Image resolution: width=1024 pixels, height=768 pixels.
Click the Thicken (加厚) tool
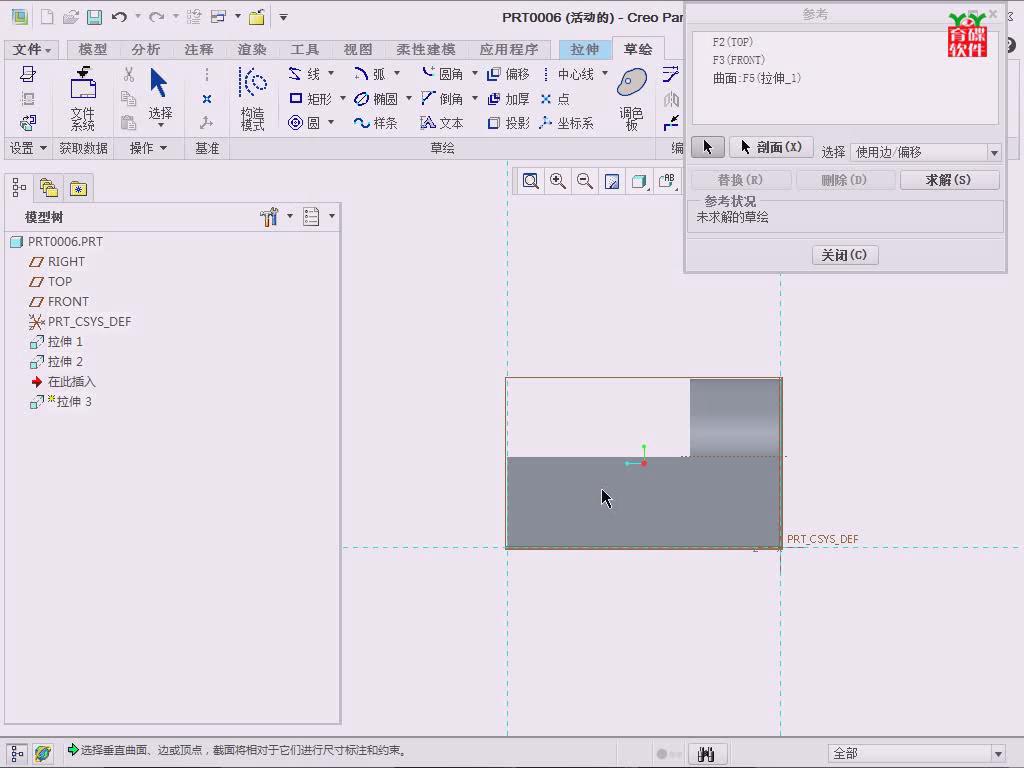pyautogui.click(x=508, y=99)
